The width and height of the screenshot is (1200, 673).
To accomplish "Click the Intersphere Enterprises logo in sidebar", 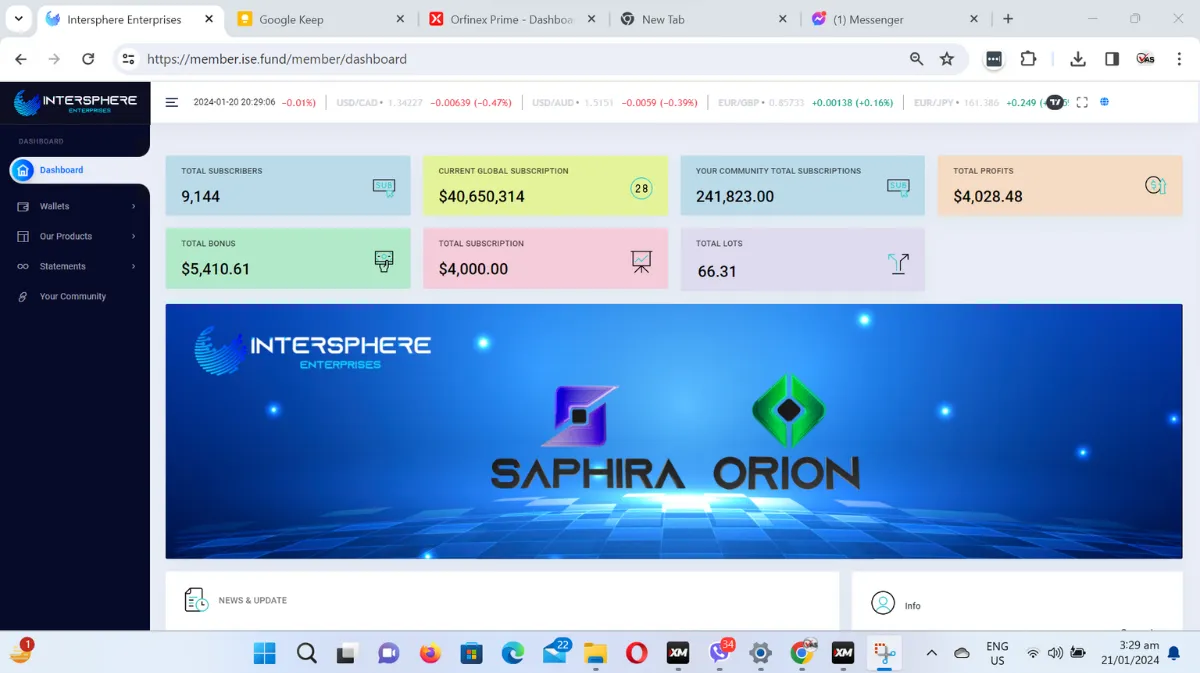I will (x=75, y=103).
